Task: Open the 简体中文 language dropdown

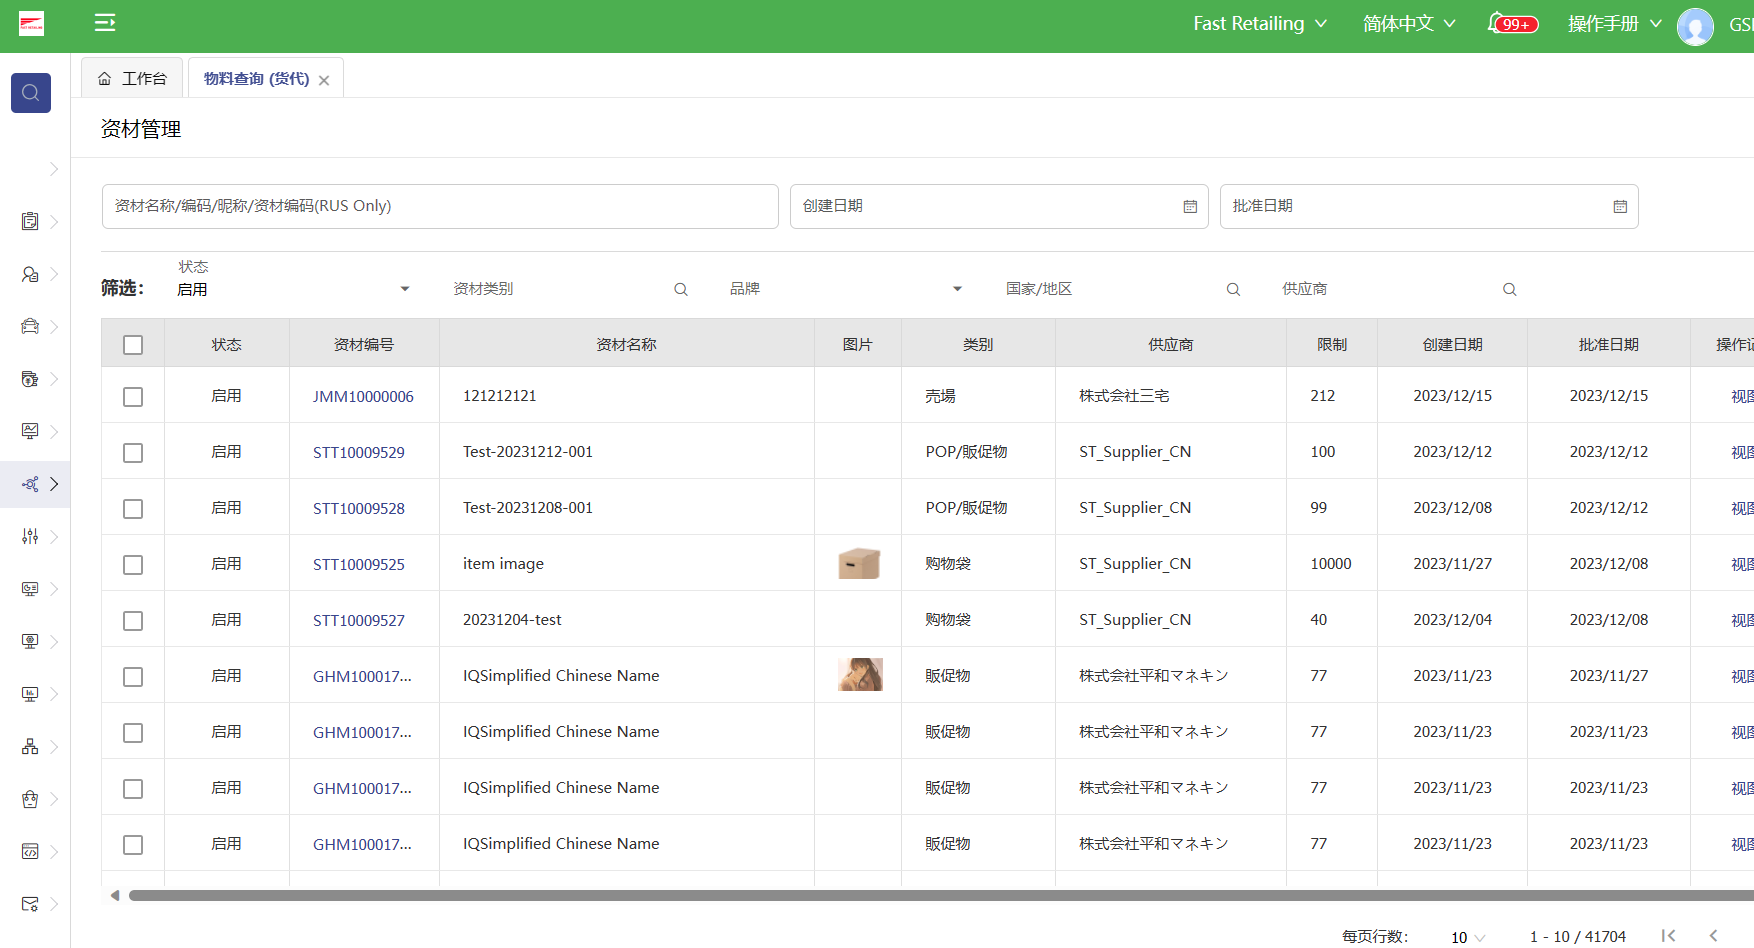Action: pyautogui.click(x=1409, y=23)
